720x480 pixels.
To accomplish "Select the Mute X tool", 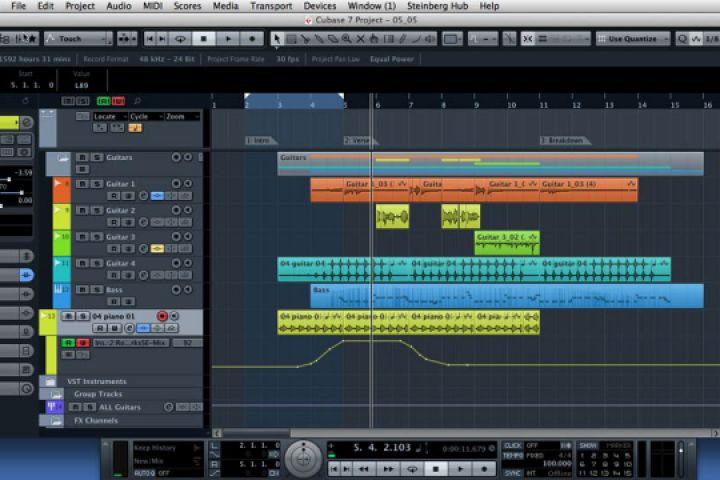I will coord(360,39).
